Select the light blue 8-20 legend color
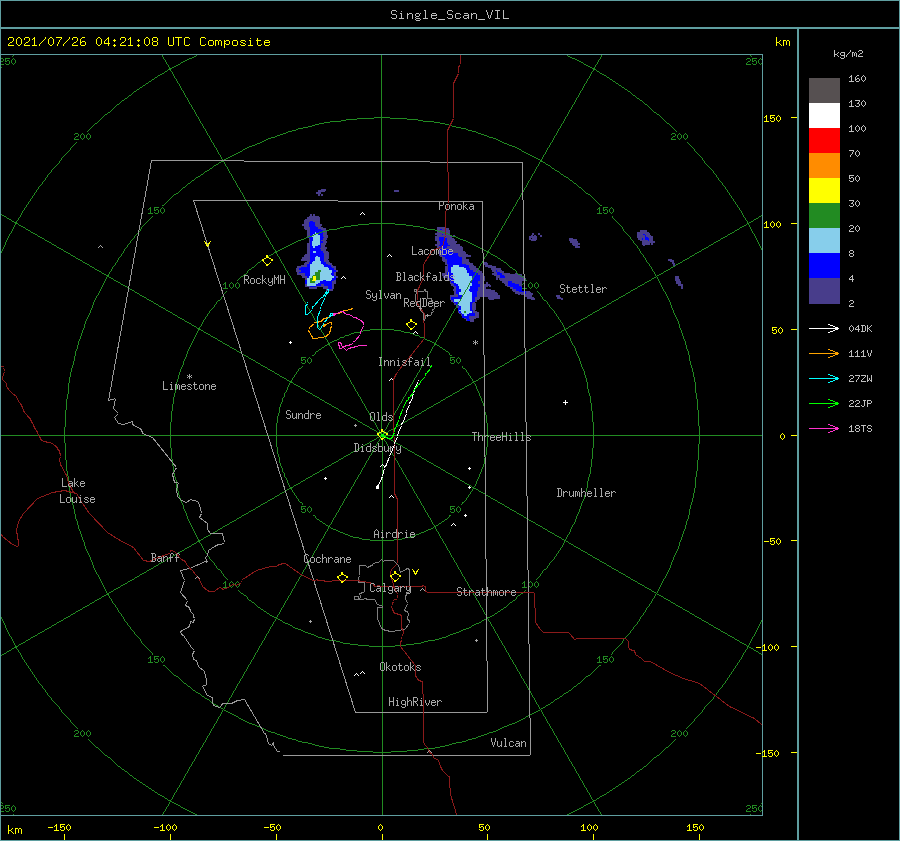Viewport: 900px width, 841px height. [824, 241]
